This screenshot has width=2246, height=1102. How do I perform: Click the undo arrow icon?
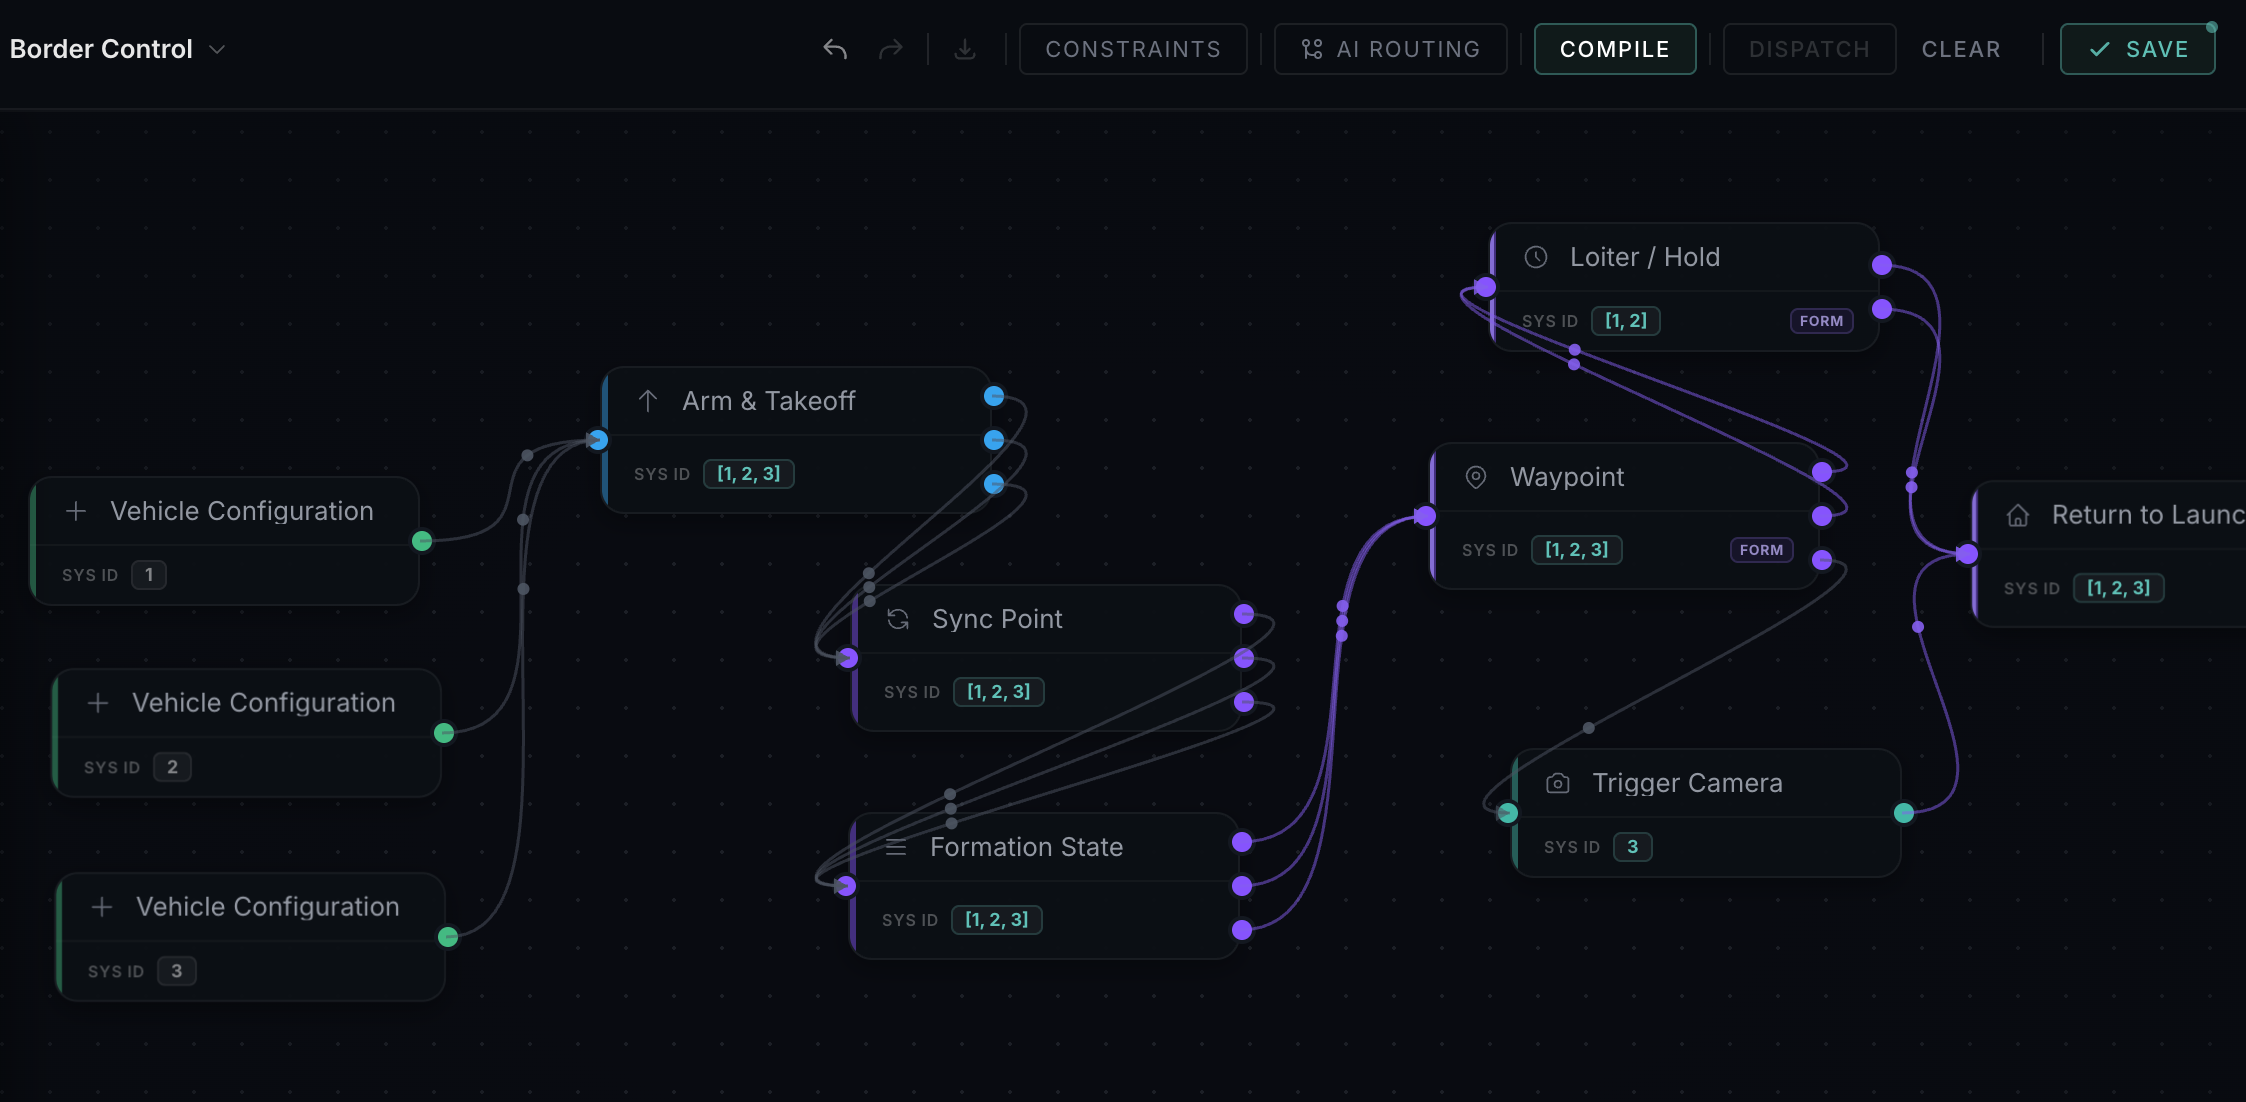(835, 49)
